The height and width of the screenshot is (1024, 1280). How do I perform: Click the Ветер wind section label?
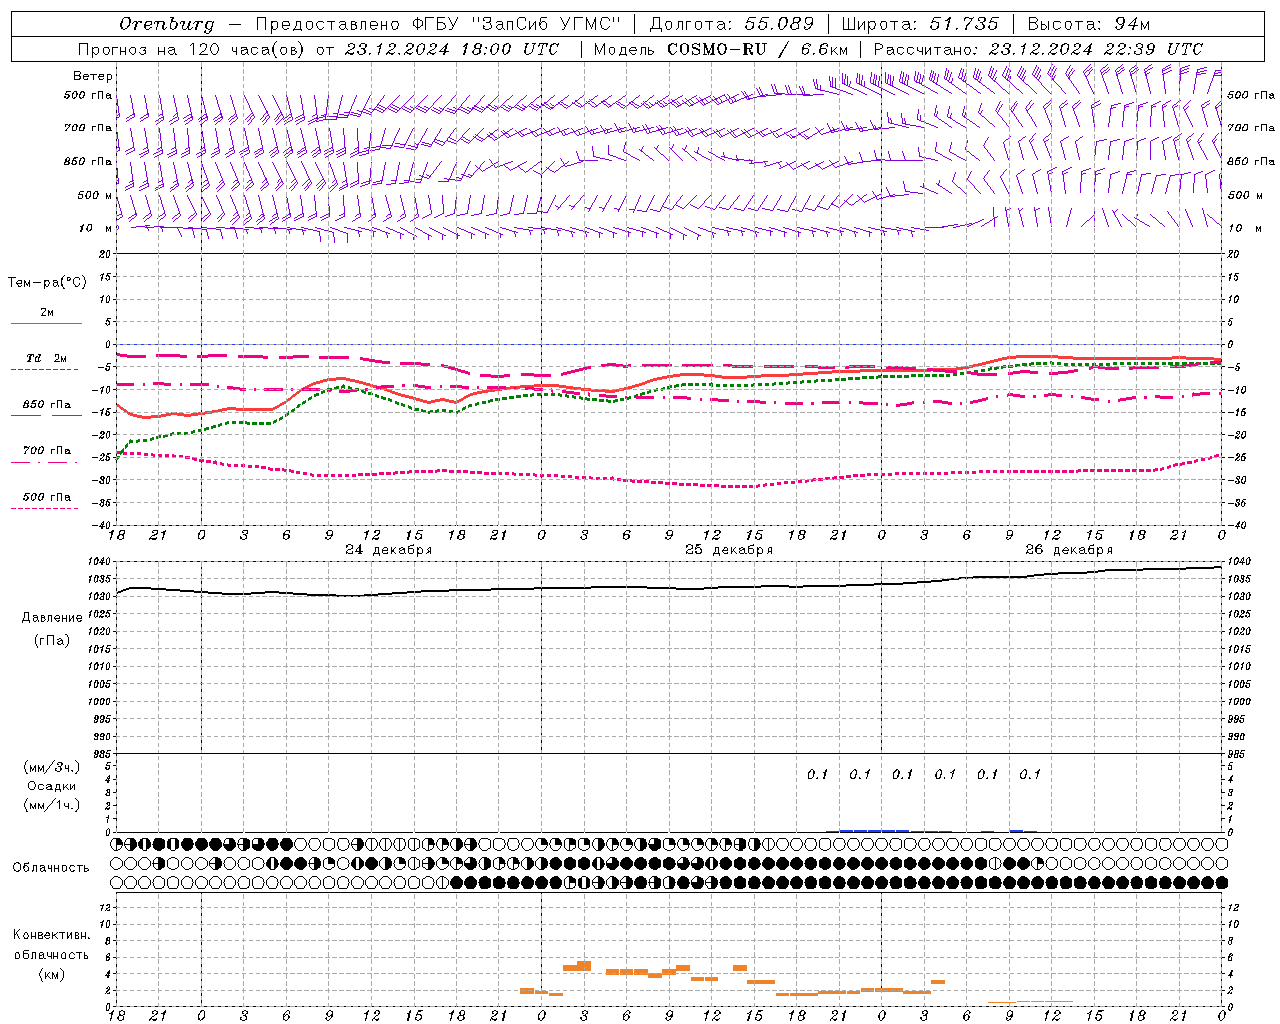[93, 76]
